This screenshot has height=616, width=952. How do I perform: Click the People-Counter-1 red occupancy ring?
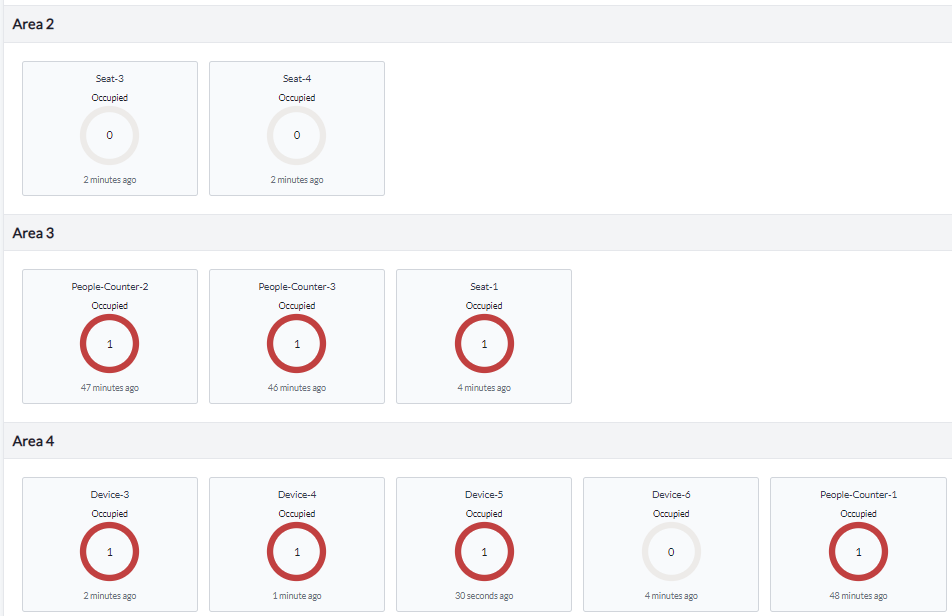coord(858,552)
